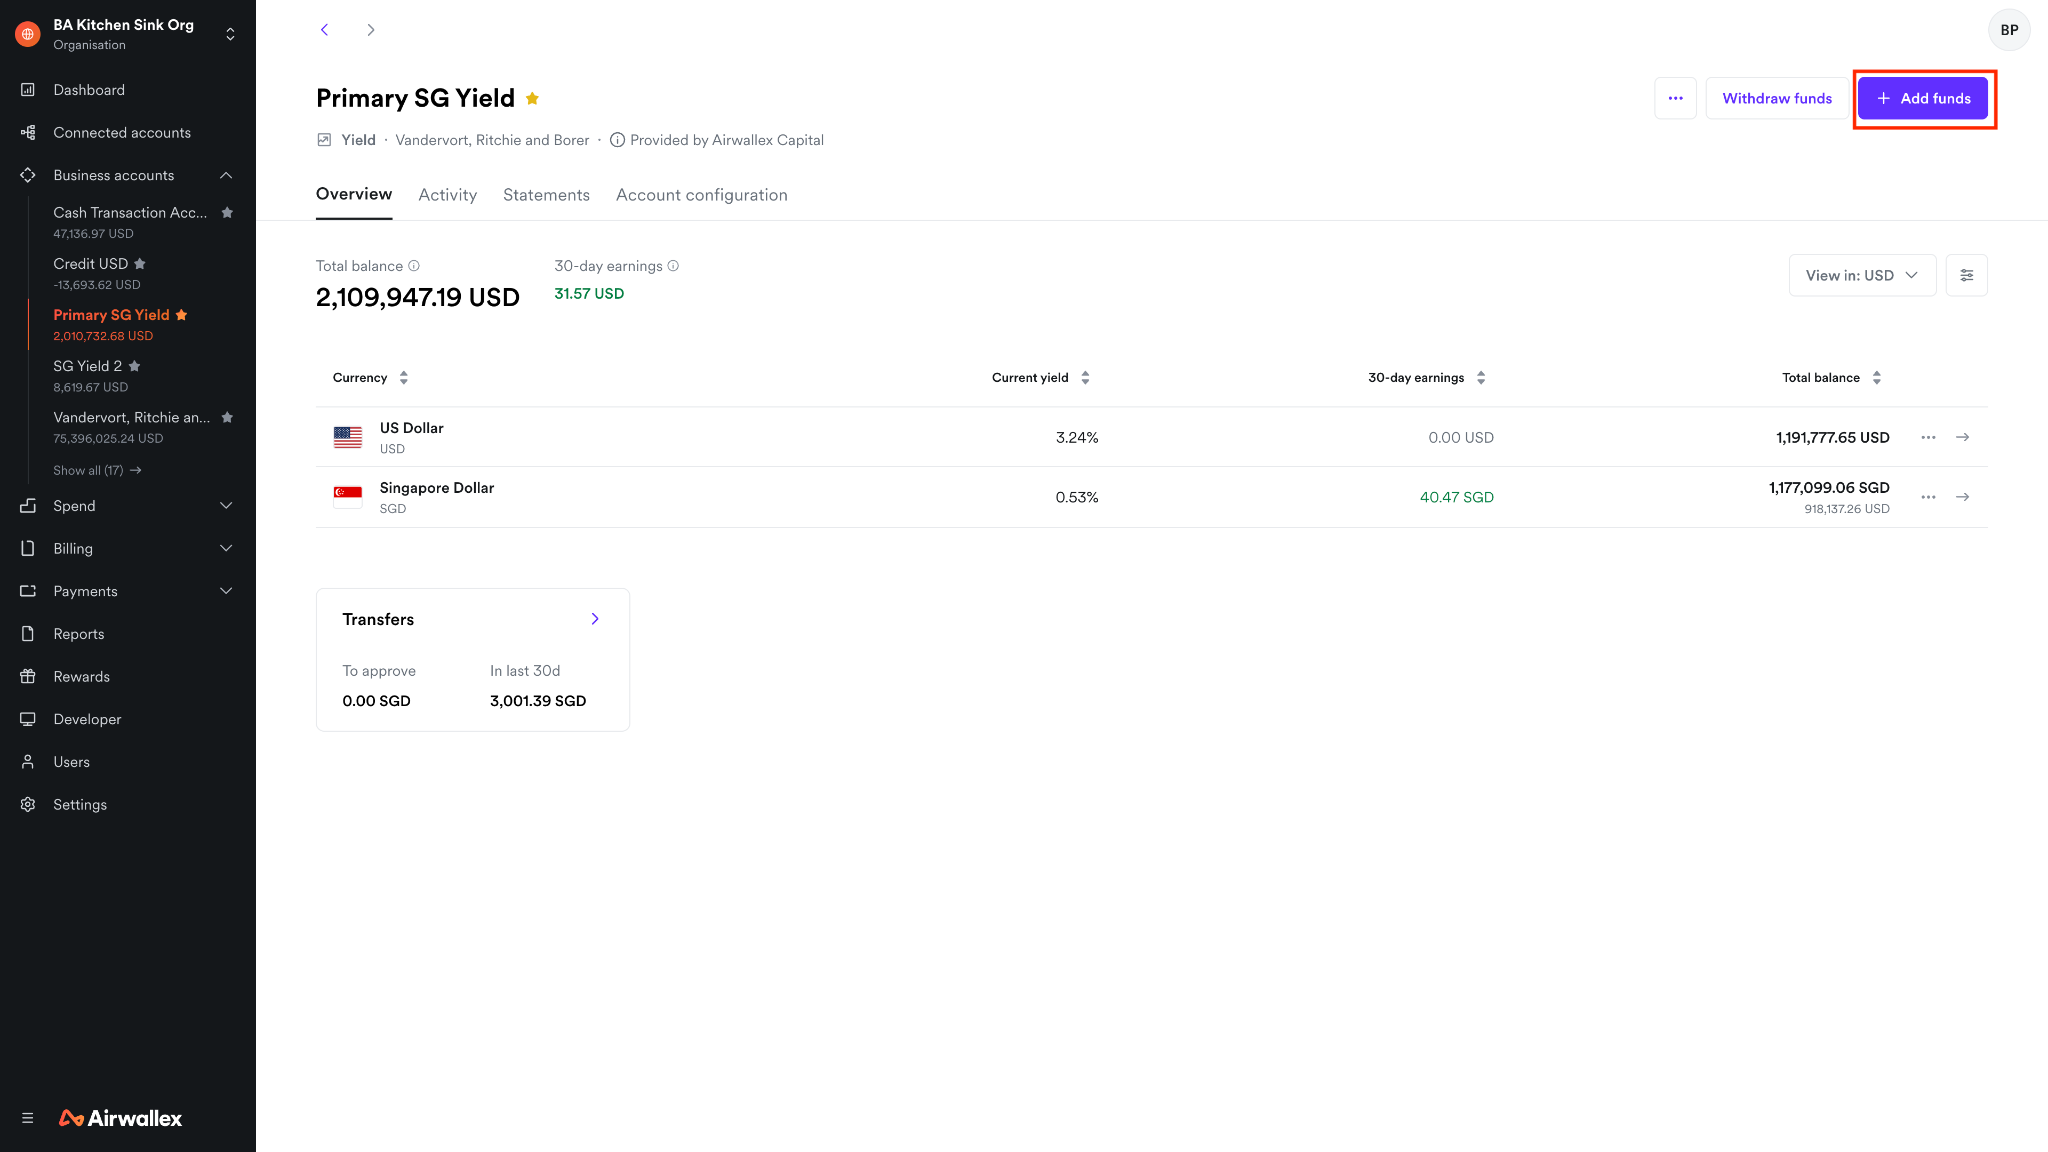Toggle the SG Yield 2 favorite star
2048x1152 pixels.
[135, 366]
